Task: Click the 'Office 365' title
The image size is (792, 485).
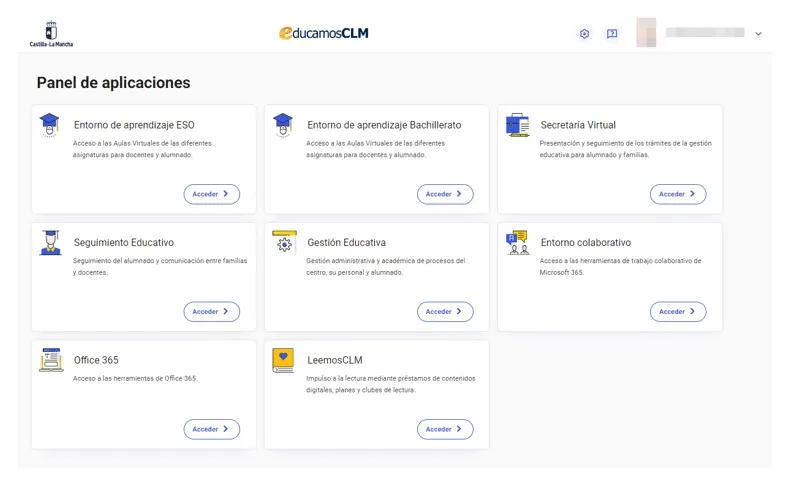Action: [96, 360]
